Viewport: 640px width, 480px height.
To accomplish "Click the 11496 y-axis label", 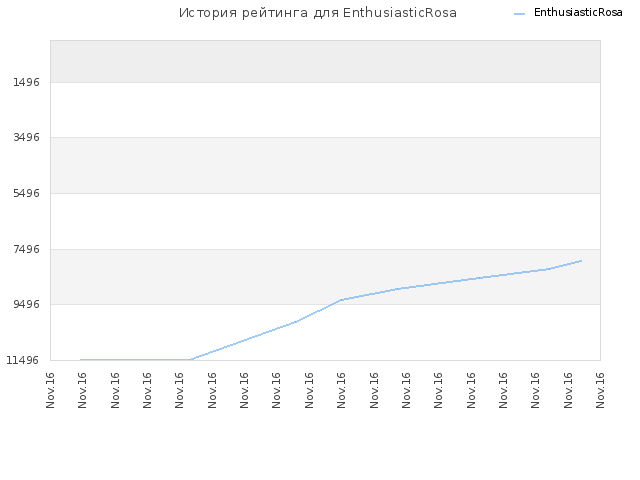I will coord(23,360).
